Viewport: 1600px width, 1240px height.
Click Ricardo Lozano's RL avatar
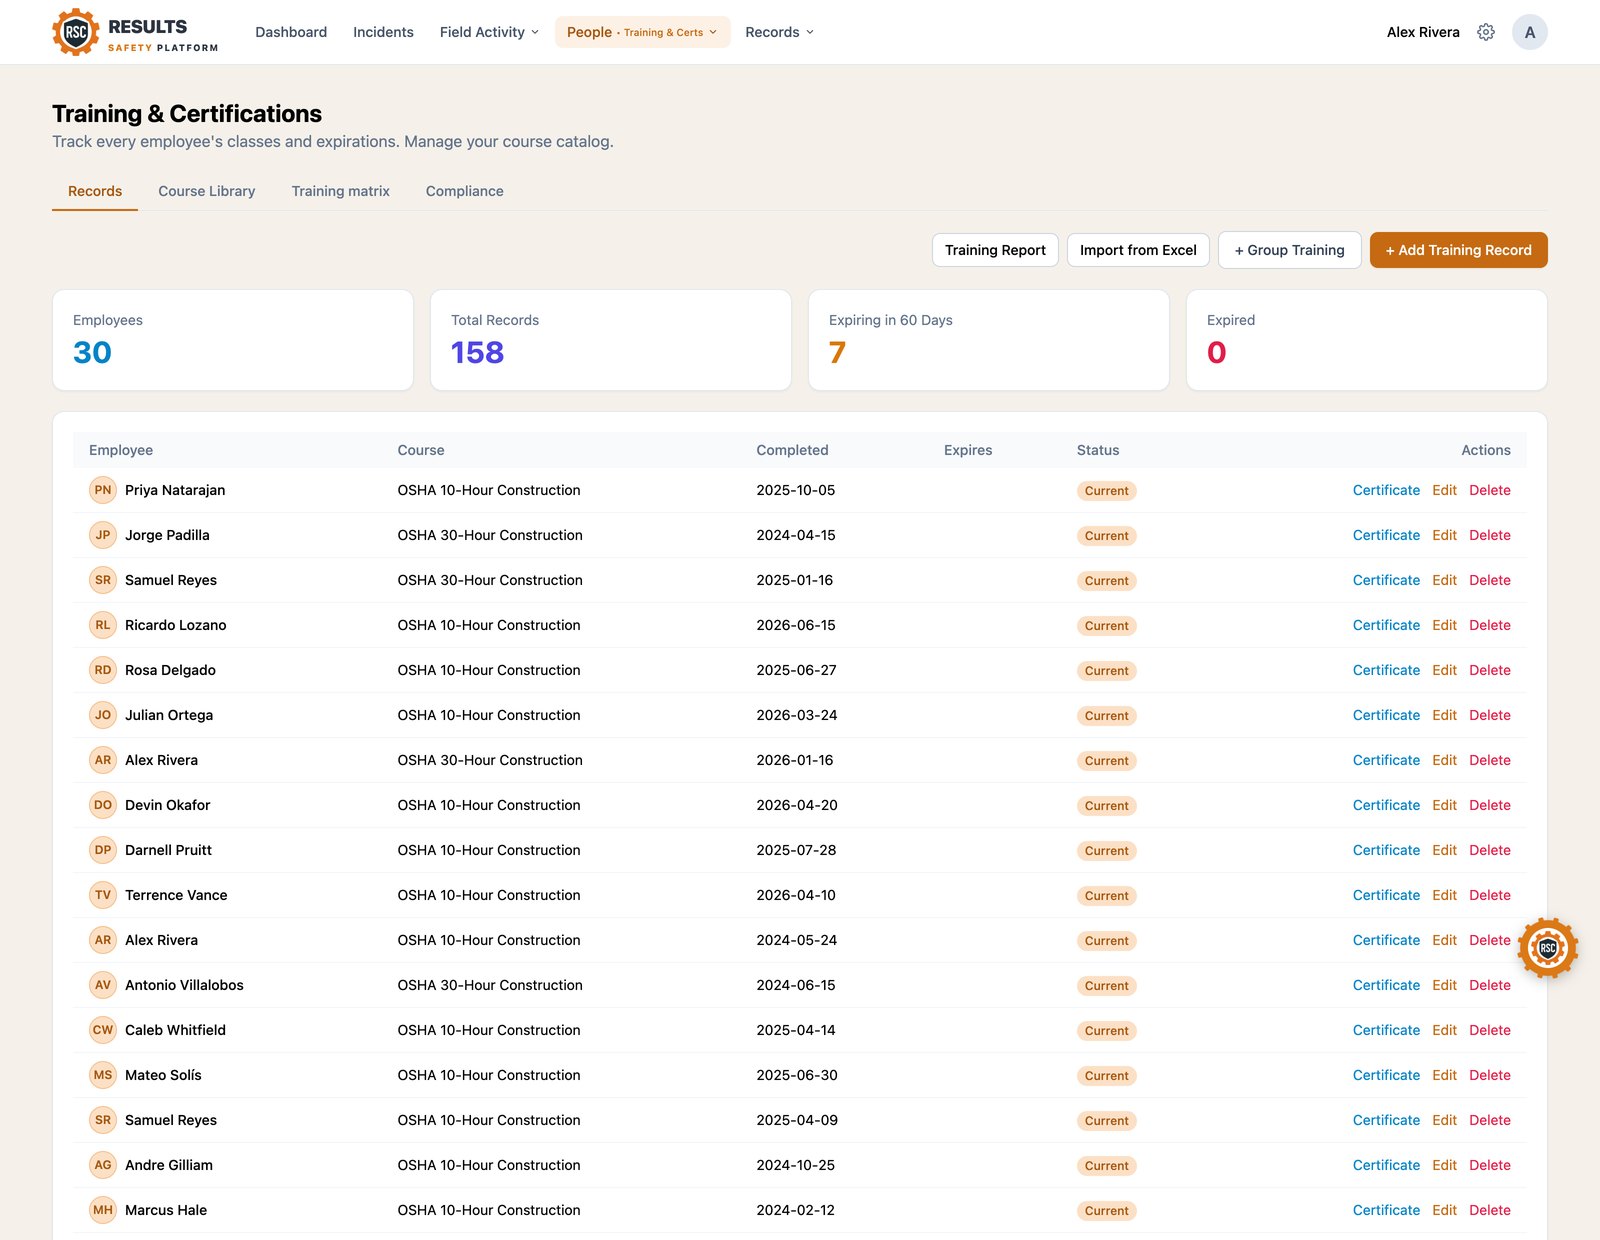[103, 625]
